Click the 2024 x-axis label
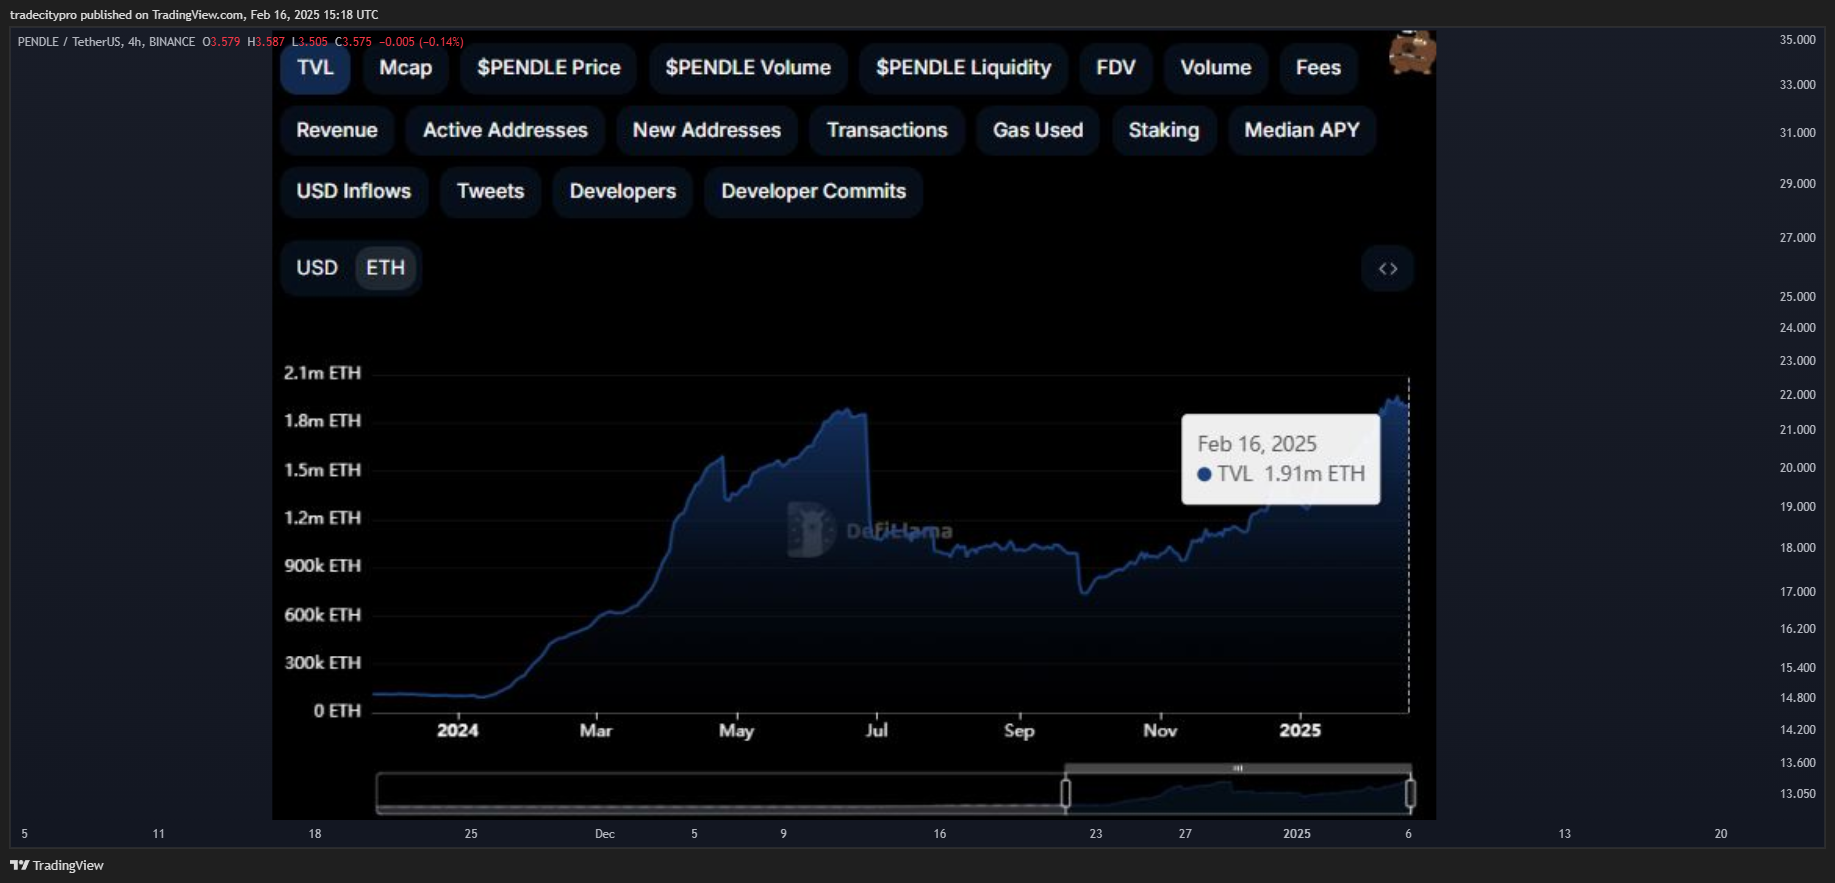 (x=458, y=730)
